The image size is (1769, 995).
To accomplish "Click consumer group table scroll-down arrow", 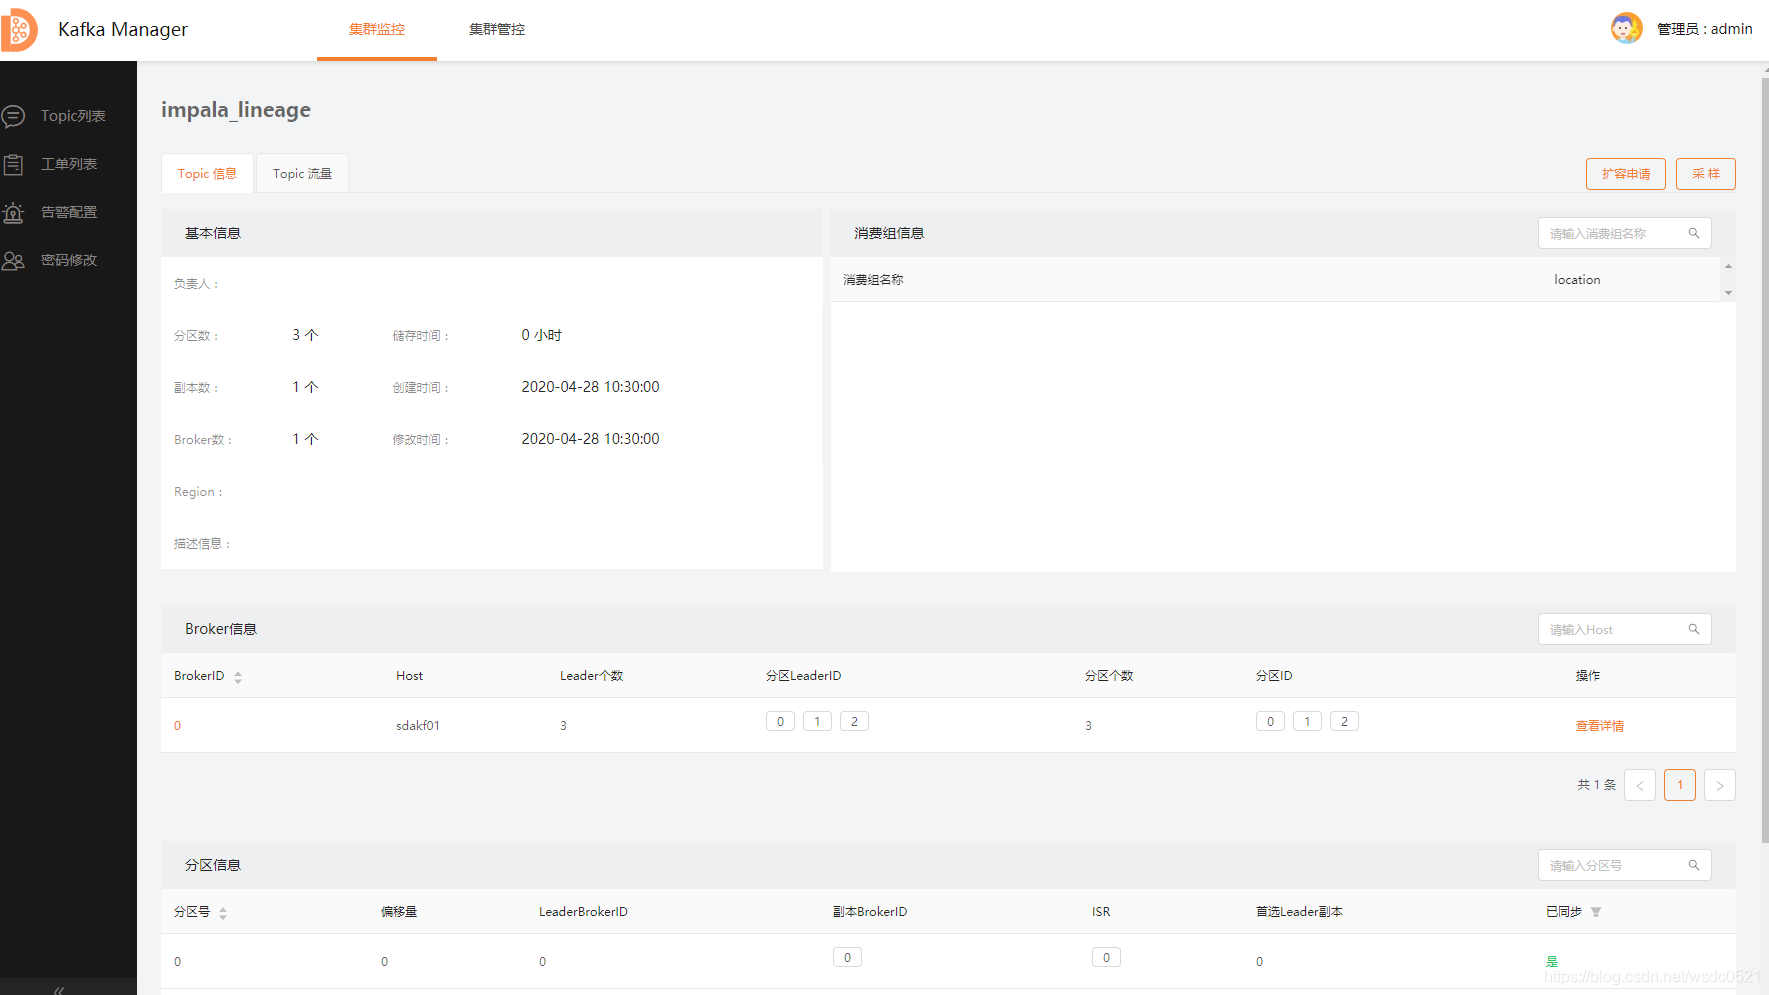I will (1728, 293).
